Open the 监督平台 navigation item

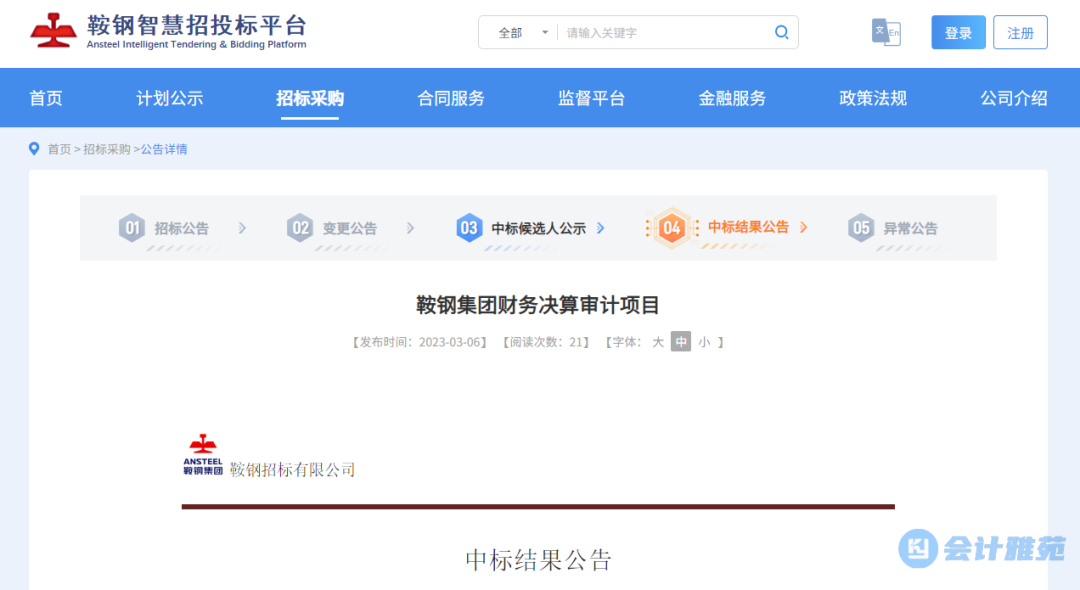(591, 98)
